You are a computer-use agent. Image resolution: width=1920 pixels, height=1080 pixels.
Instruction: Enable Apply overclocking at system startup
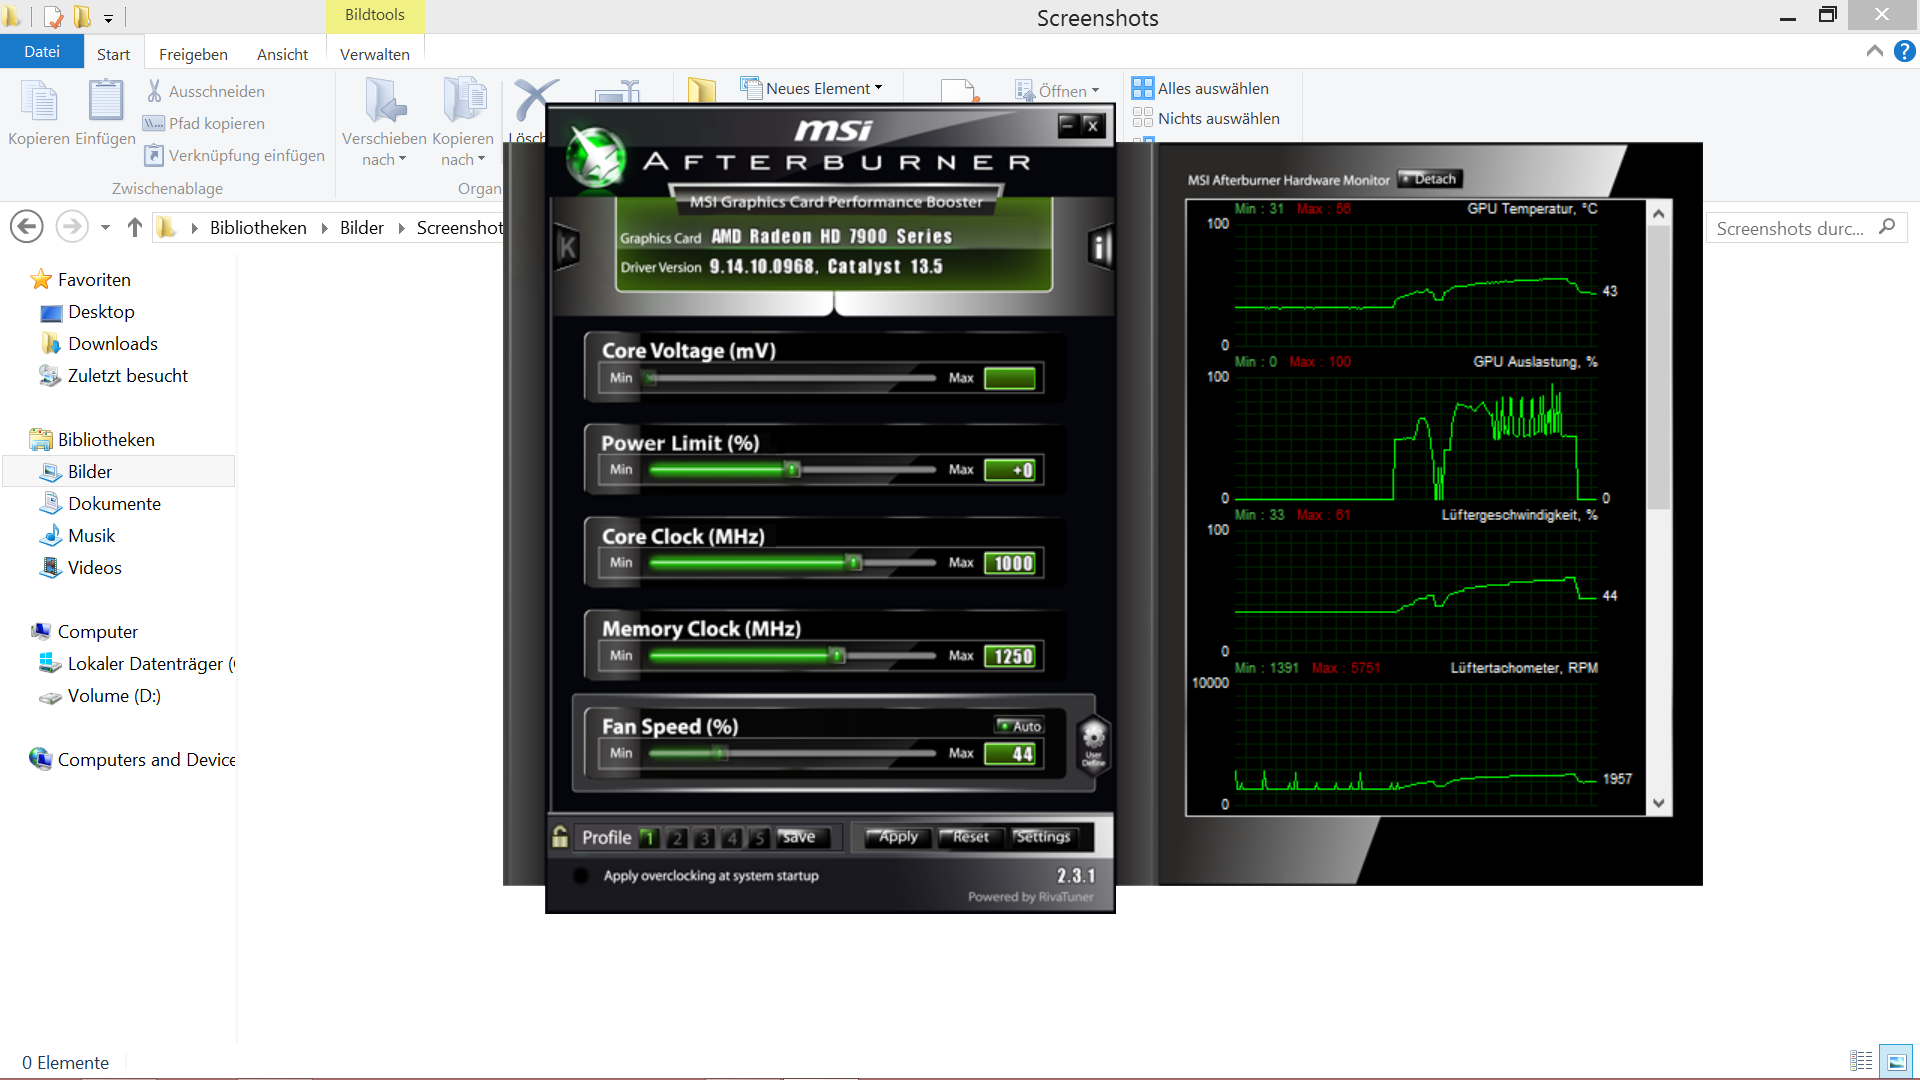(x=581, y=876)
